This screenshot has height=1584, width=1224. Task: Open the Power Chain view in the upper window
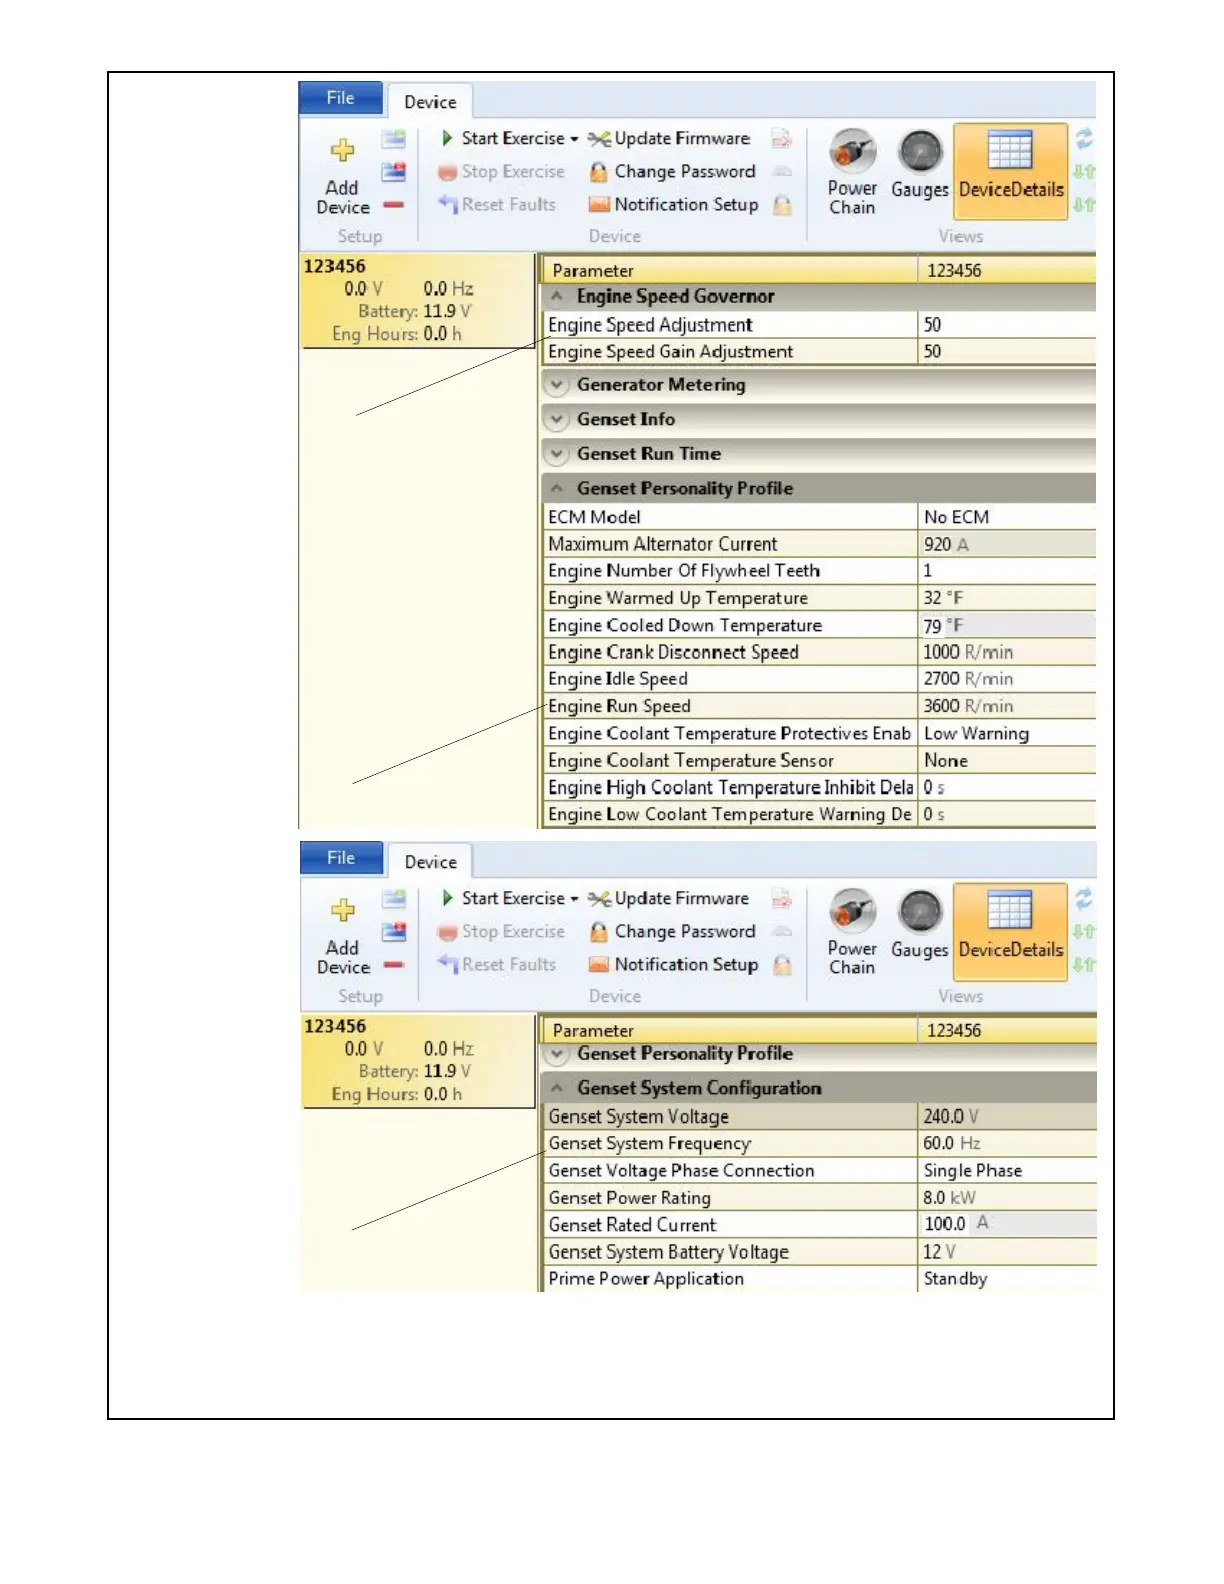tap(852, 172)
